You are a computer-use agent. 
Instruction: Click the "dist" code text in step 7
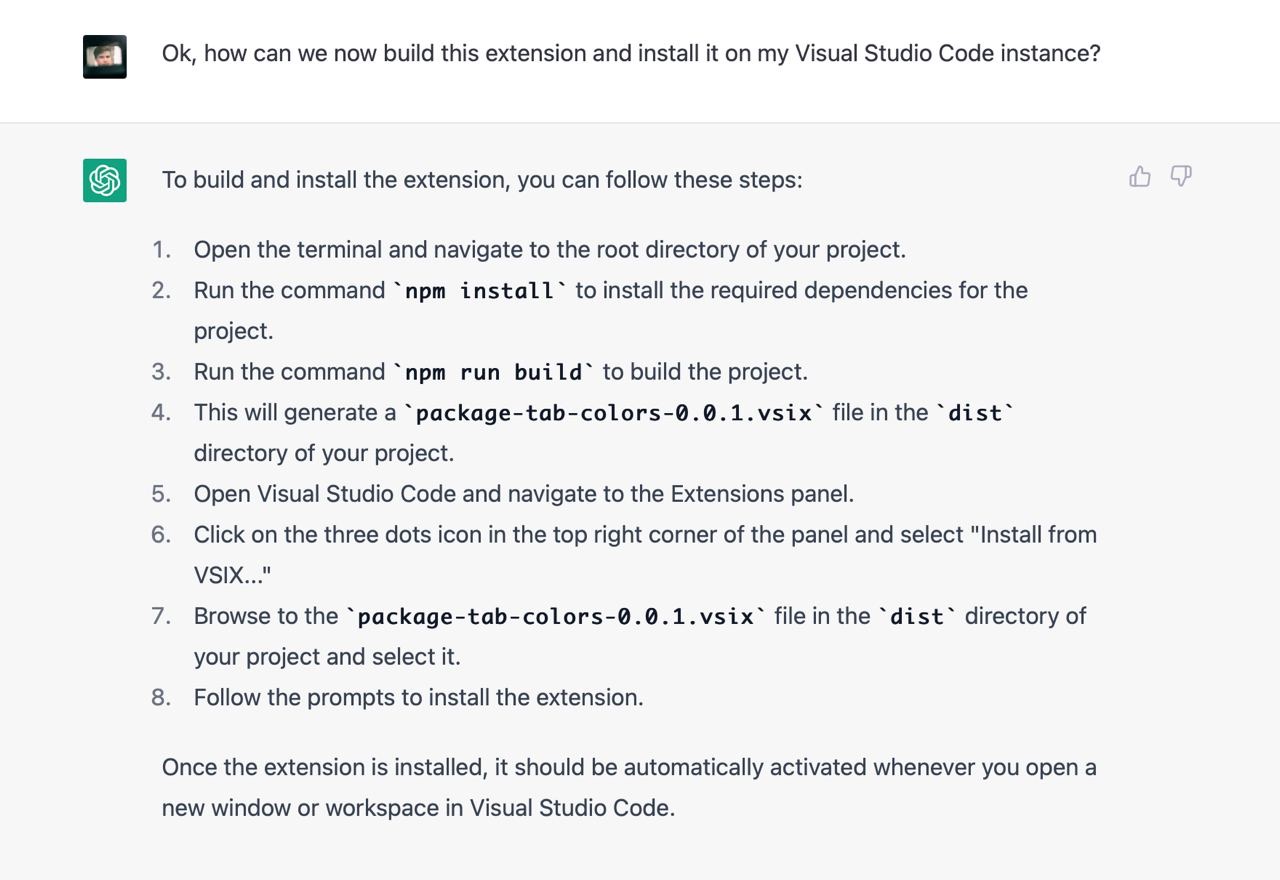point(917,617)
